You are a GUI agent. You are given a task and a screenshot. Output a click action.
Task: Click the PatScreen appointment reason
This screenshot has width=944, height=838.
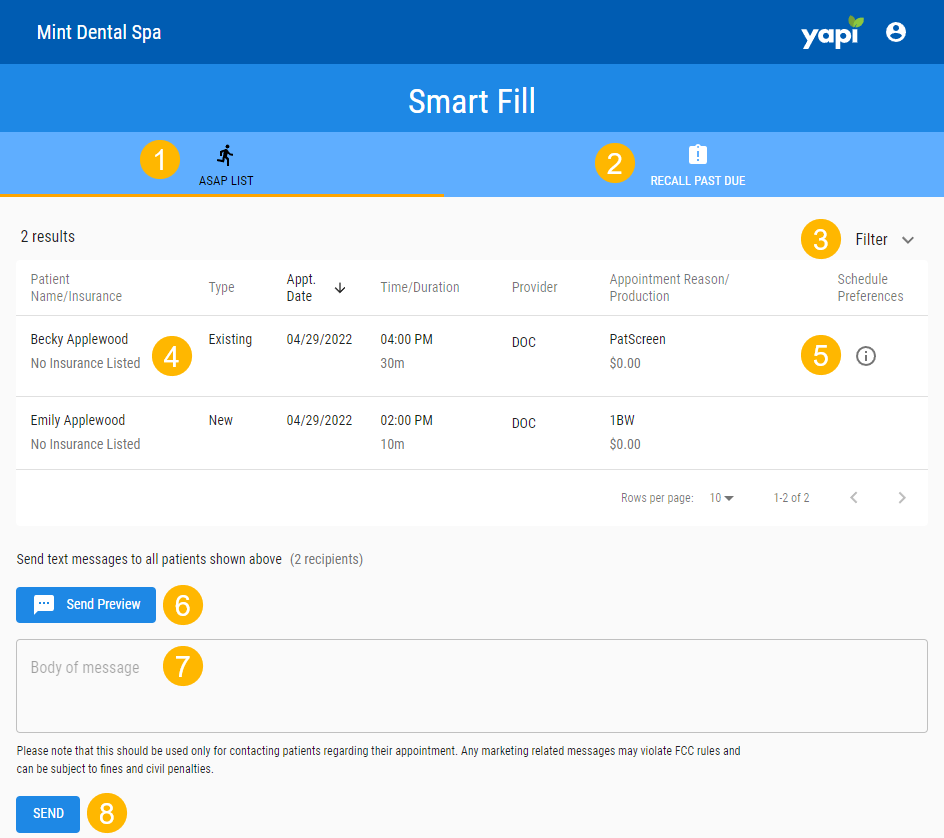[x=637, y=339]
